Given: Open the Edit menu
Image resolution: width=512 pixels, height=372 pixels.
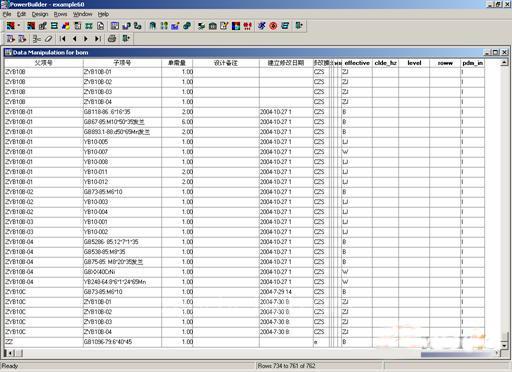Looking at the screenshot, I should click(21, 14).
